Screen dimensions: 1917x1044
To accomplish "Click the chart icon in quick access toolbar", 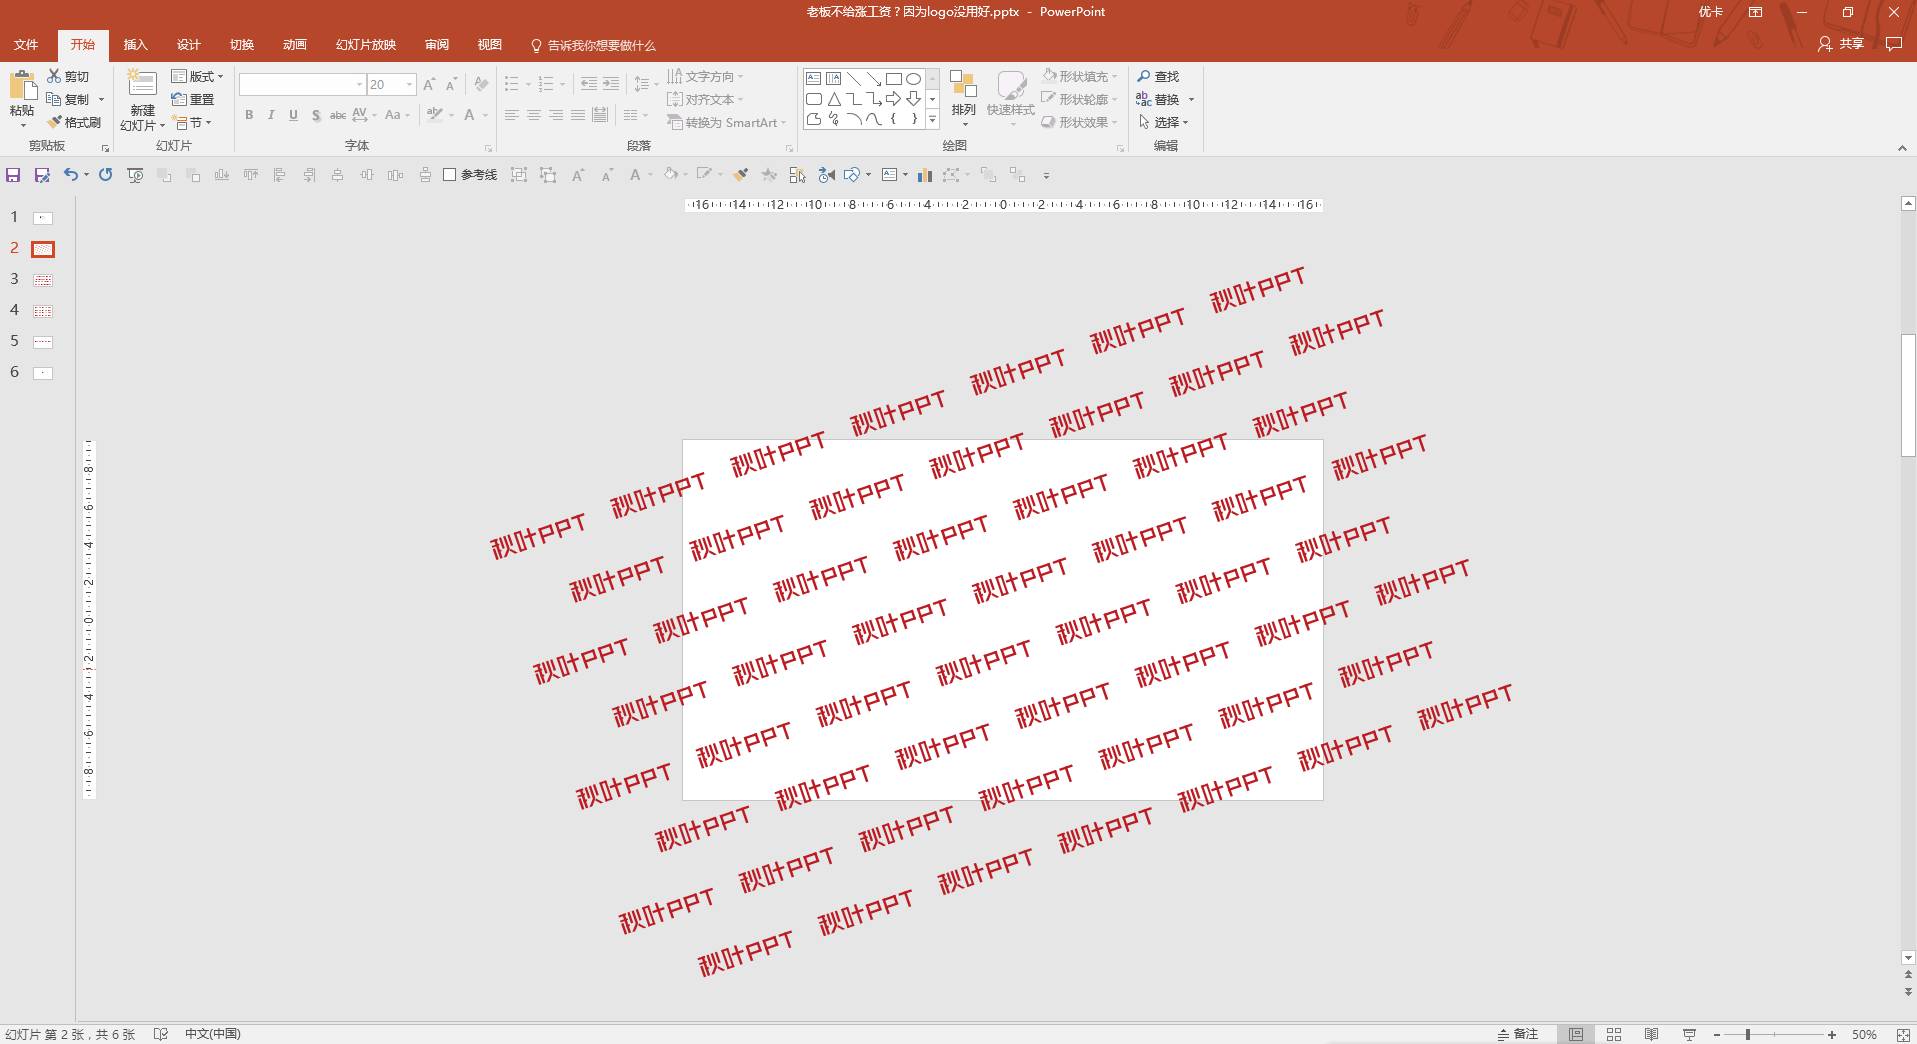I will pyautogui.click(x=925, y=175).
